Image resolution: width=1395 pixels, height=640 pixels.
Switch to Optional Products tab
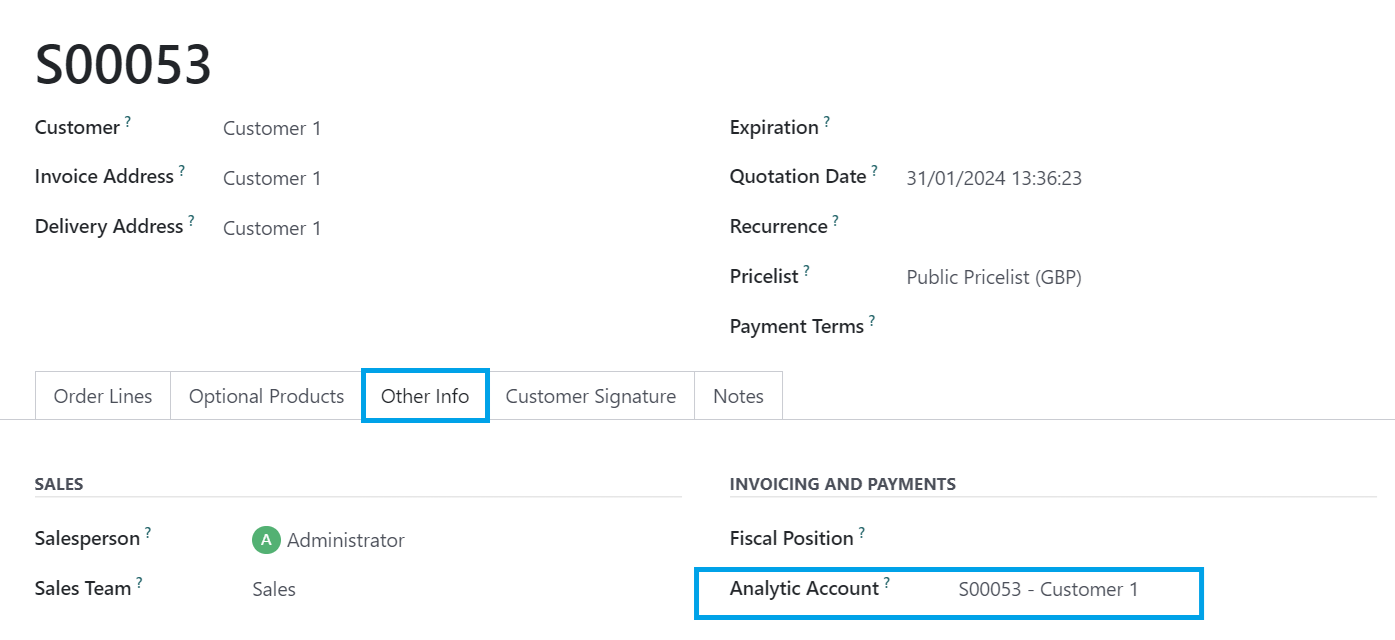click(266, 396)
